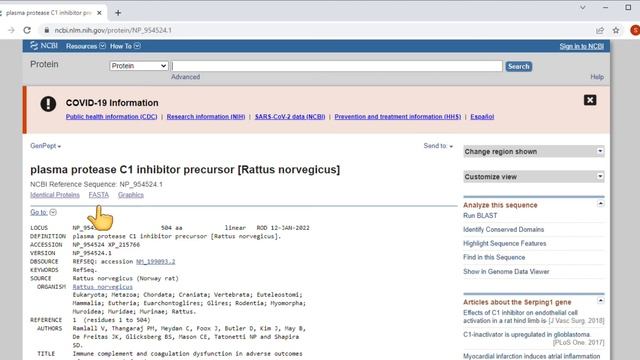Bookmark this page with the star icon
The image size is (640, 360).
(x=616, y=30)
